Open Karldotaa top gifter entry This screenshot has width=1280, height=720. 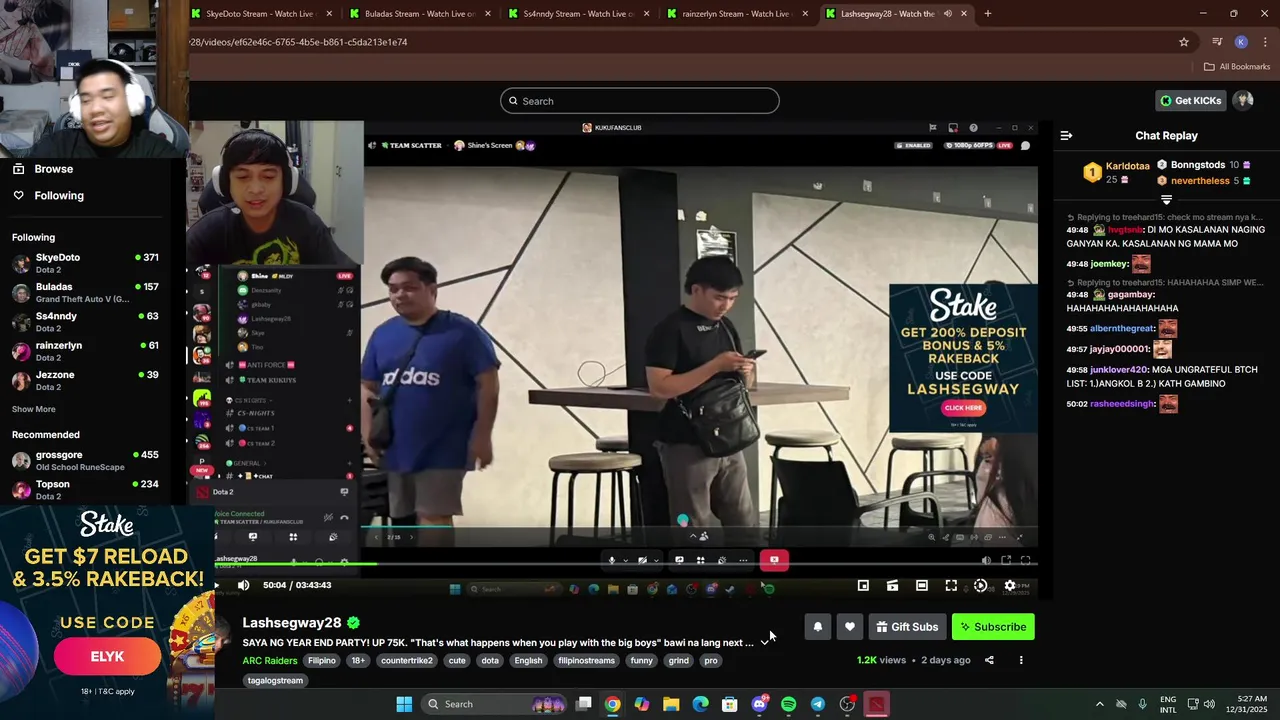tap(1117, 172)
